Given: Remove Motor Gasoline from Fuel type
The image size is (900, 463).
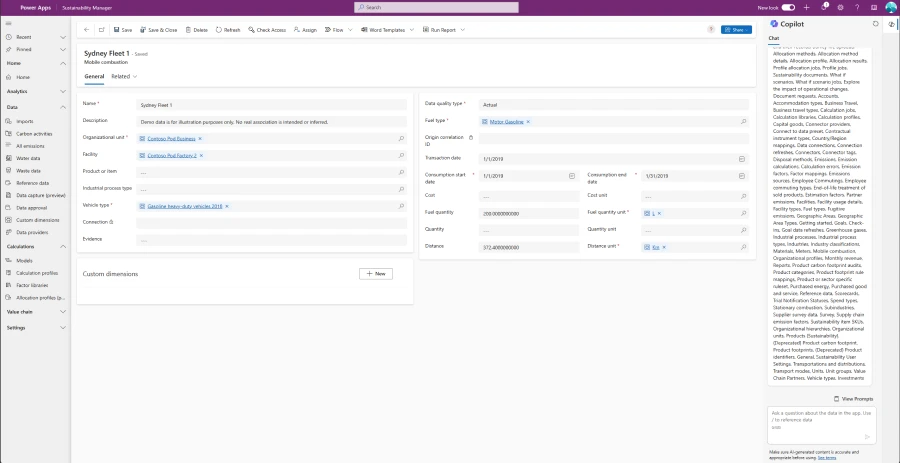Looking at the screenshot, I should point(528,121).
